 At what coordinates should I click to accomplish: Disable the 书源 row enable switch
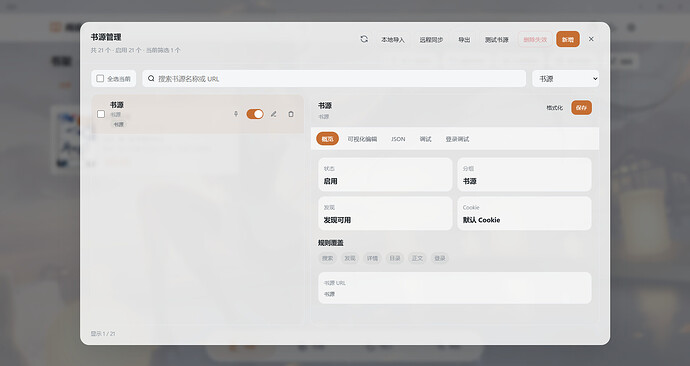click(x=255, y=114)
